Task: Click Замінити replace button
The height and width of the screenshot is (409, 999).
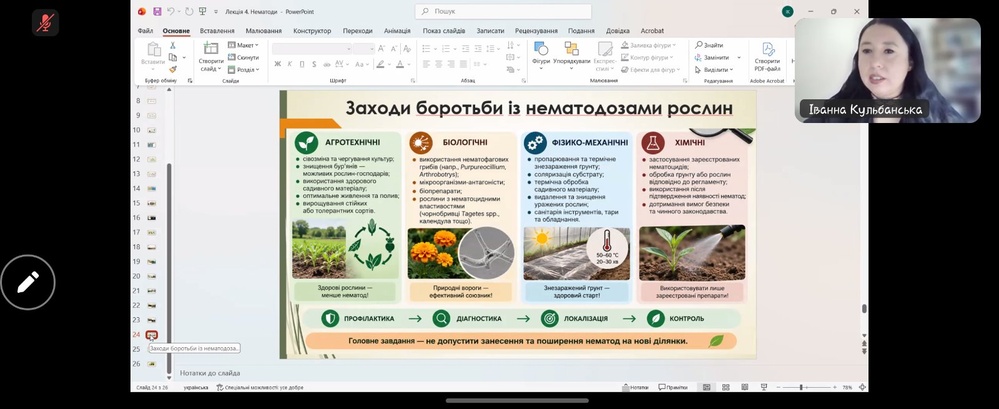Action: [712, 57]
